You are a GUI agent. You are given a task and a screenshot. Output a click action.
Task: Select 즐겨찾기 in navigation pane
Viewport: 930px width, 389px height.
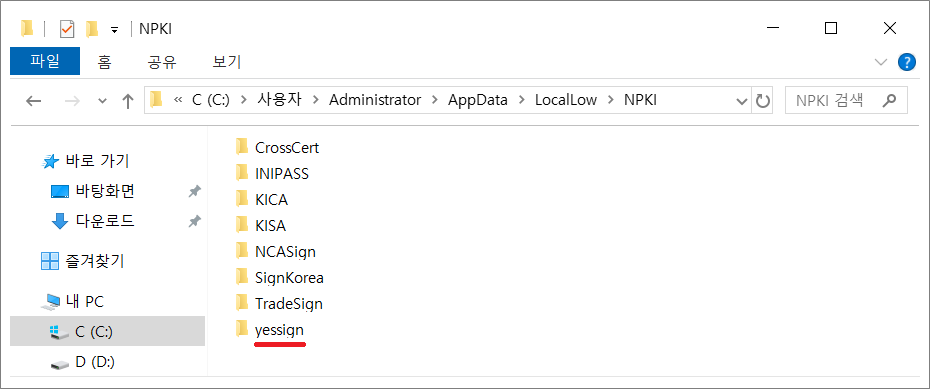(x=82, y=260)
